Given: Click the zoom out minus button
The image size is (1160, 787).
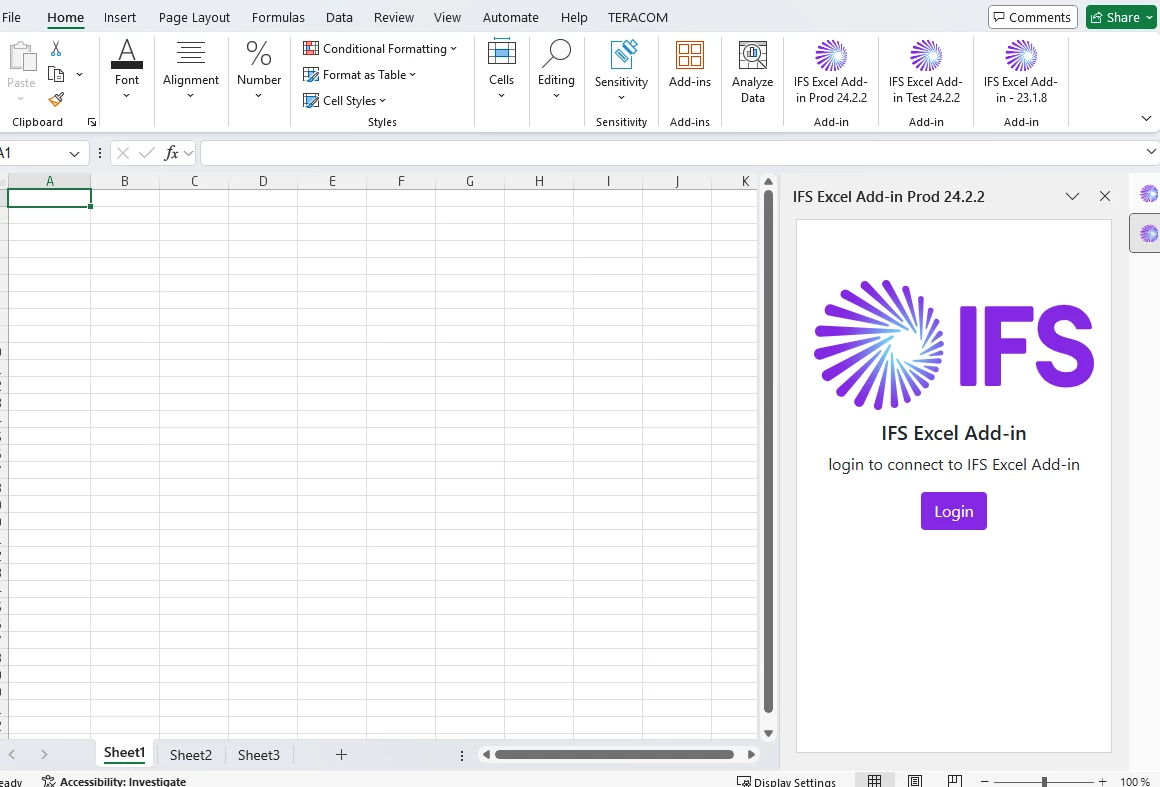Looking at the screenshot, I should click(985, 781).
